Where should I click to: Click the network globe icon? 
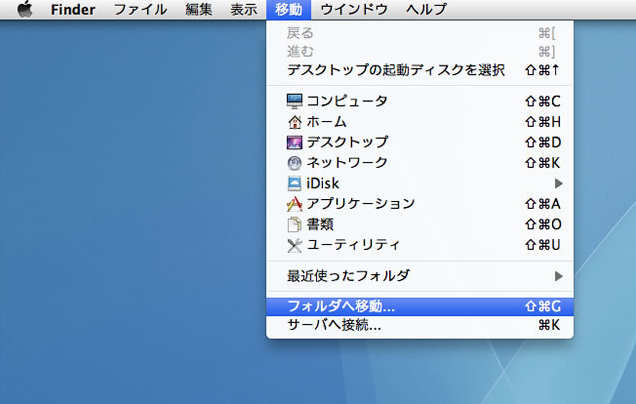[294, 163]
